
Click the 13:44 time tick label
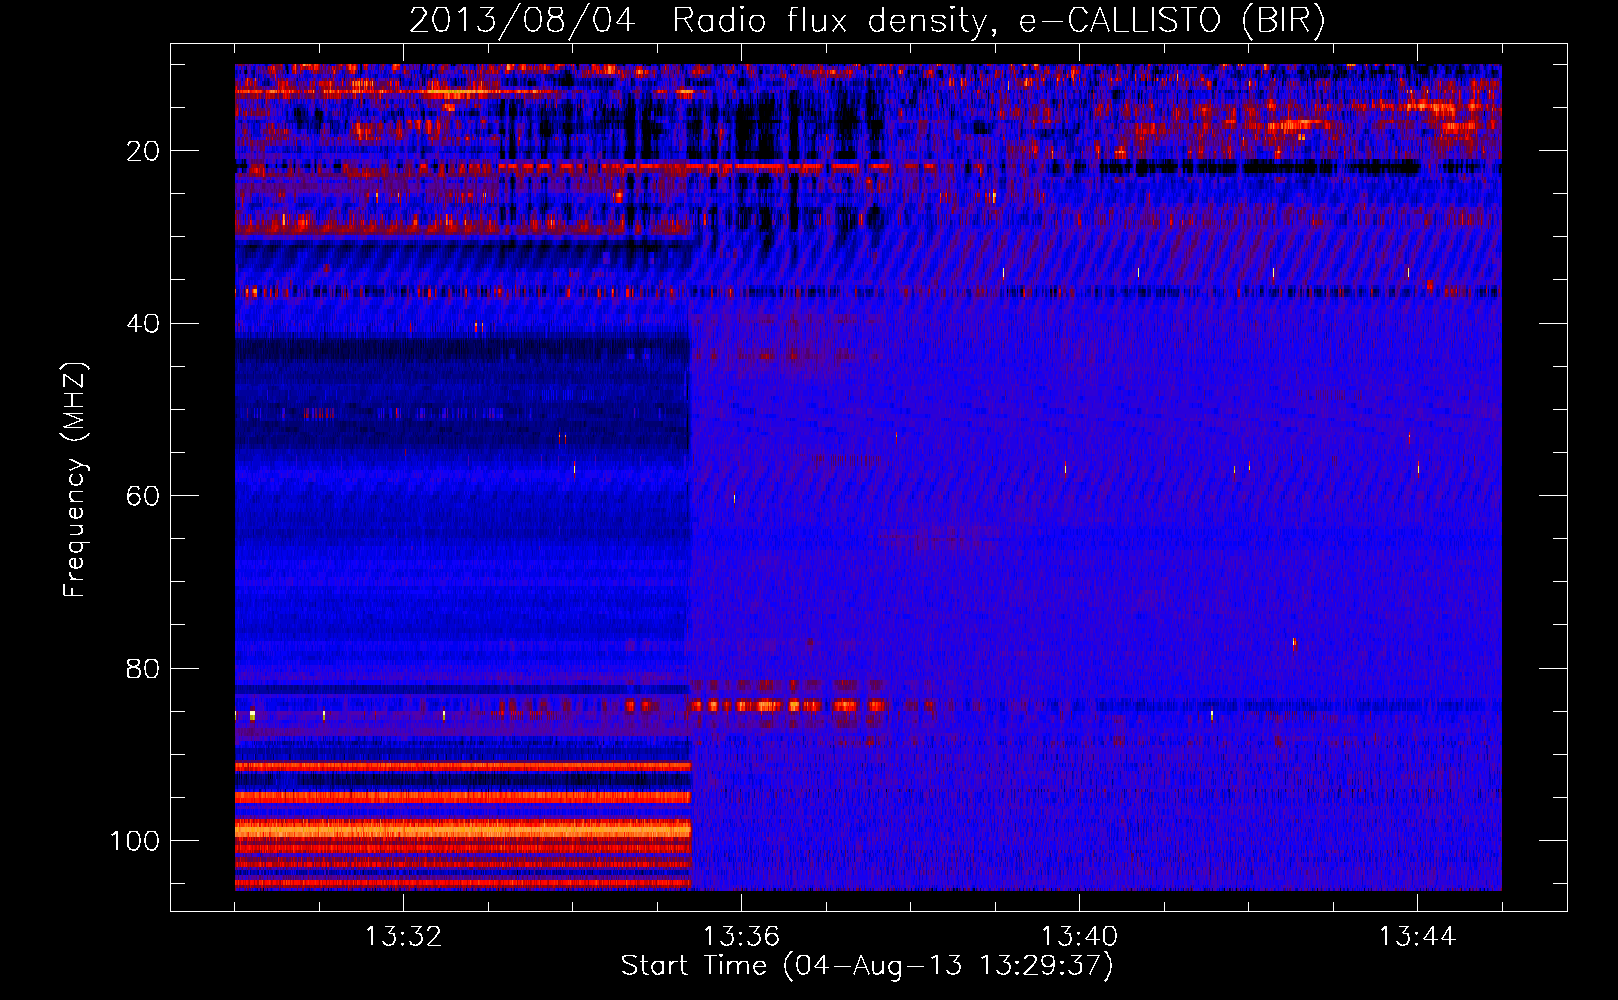click(1417, 937)
